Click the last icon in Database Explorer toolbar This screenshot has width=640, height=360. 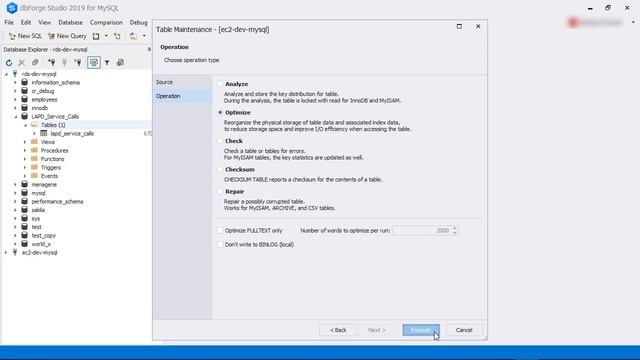[120, 63]
